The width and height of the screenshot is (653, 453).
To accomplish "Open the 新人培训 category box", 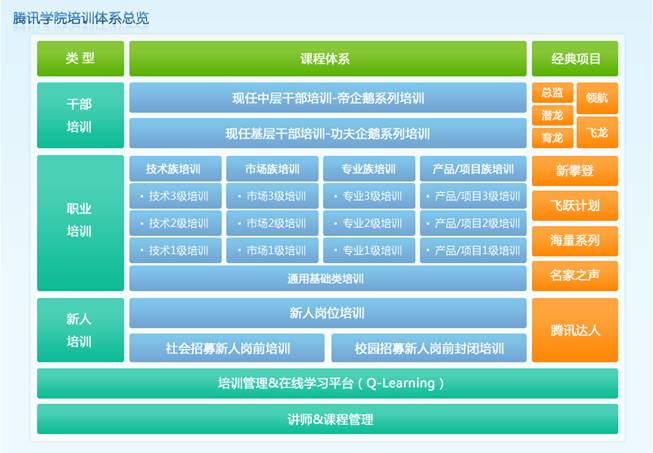I will point(80,330).
